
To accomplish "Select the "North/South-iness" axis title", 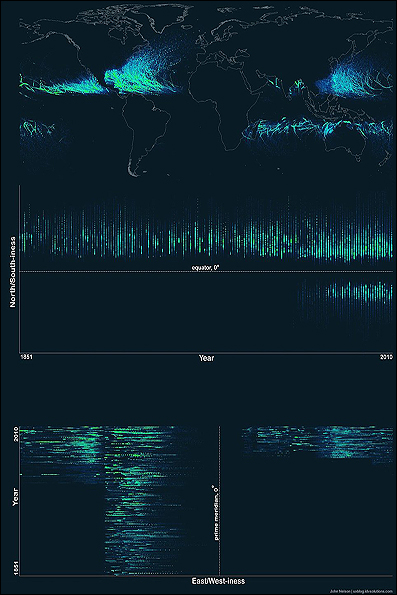I will click(13, 272).
